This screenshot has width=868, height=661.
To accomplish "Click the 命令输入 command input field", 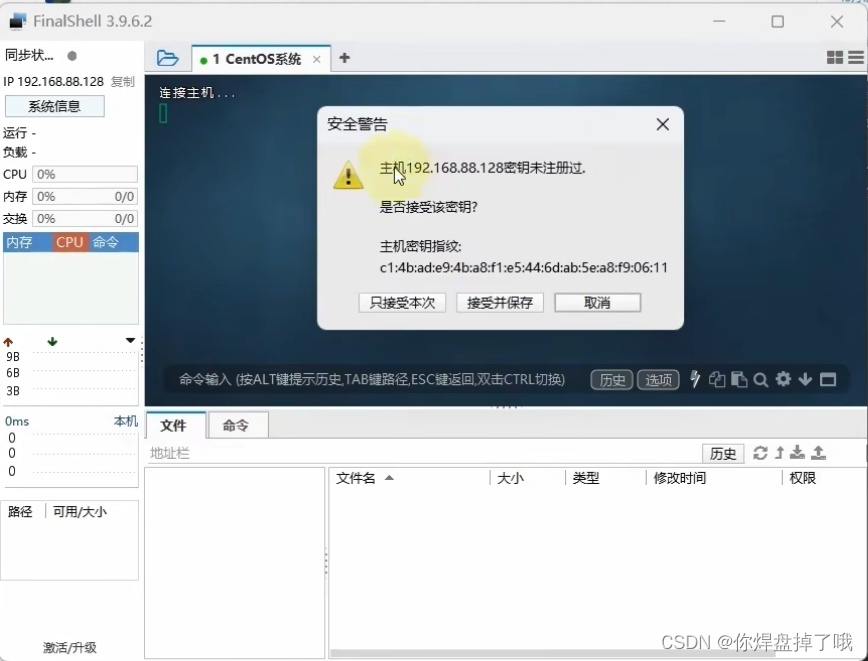I will point(372,380).
